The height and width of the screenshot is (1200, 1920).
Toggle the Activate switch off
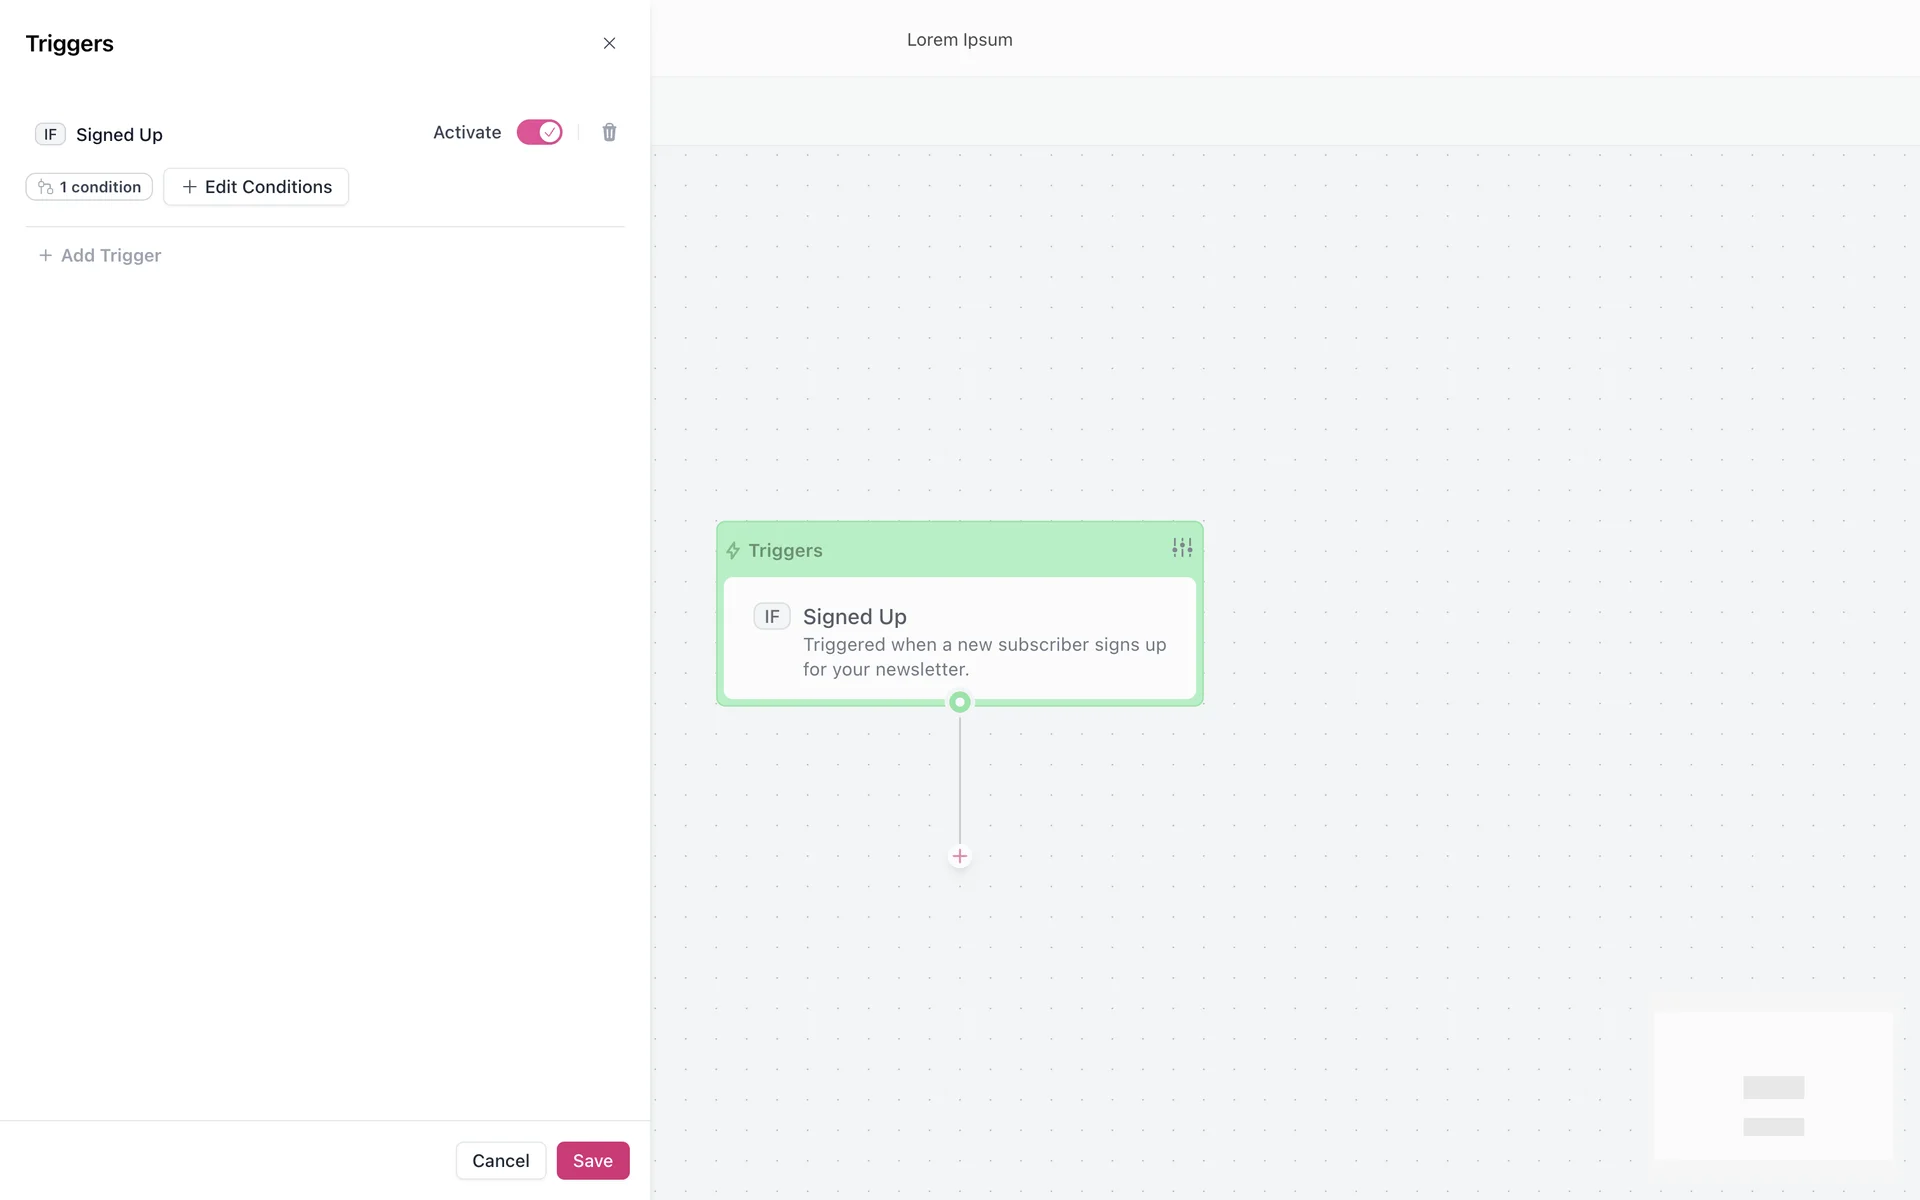pos(539,132)
